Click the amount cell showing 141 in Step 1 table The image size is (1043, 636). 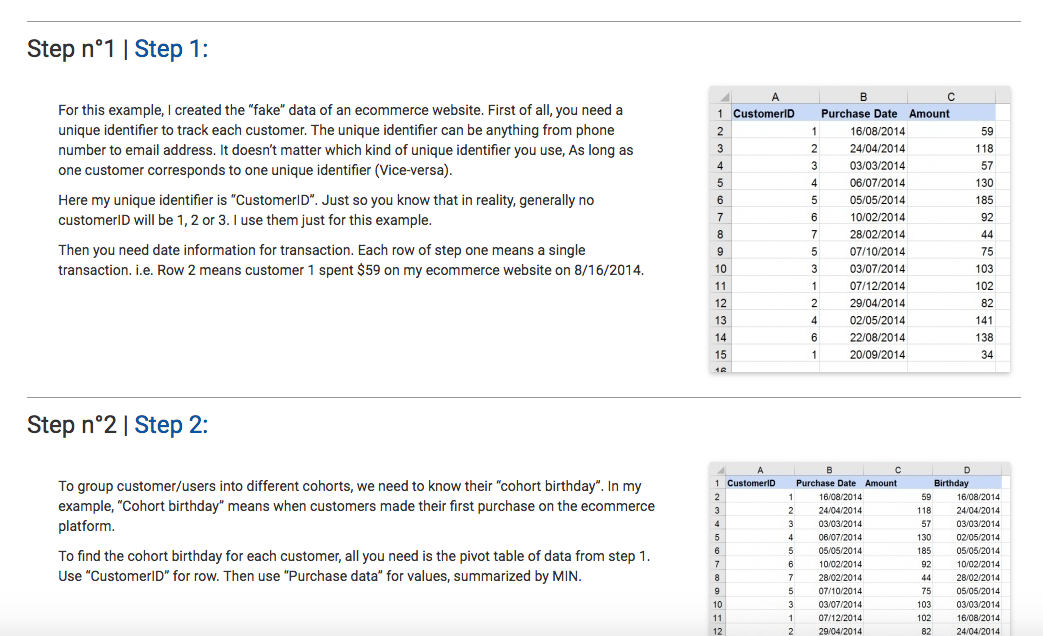click(951, 321)
